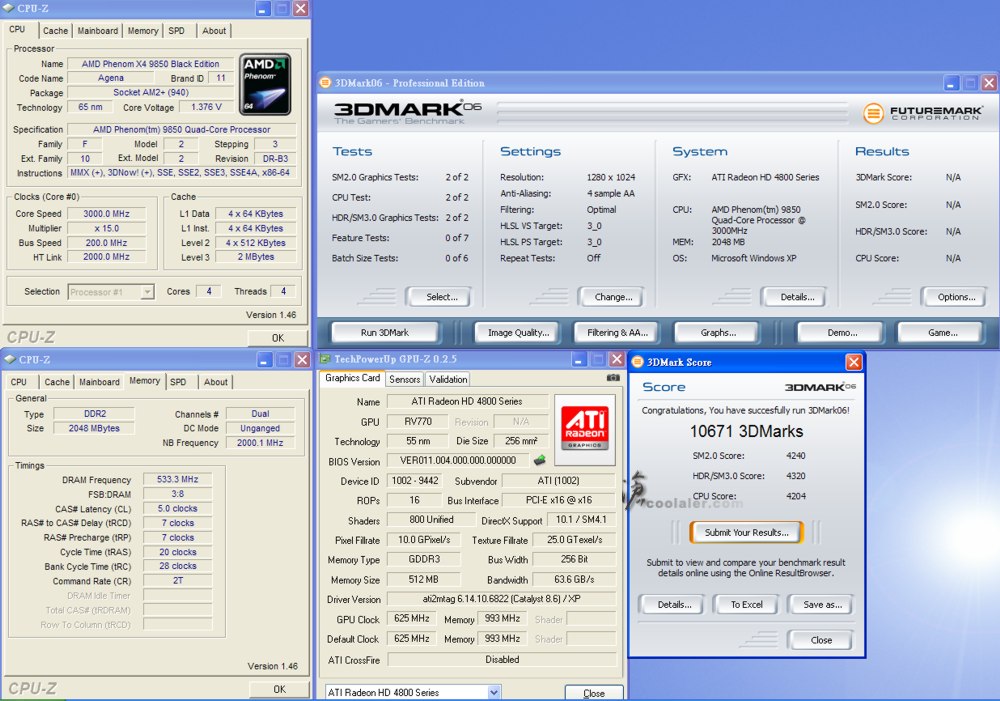
Task: Click Details... button under System in 3DMark06
Action: click(797, 297)
